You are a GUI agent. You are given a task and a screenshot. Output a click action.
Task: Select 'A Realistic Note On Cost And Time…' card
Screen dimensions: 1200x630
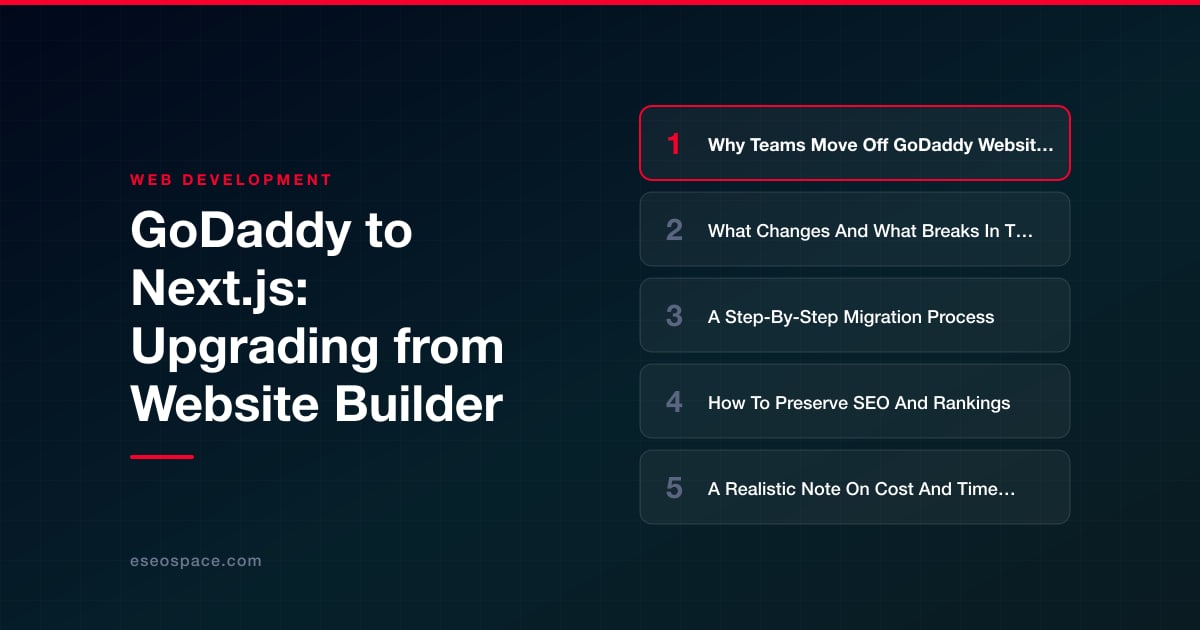tap(855, 487)
